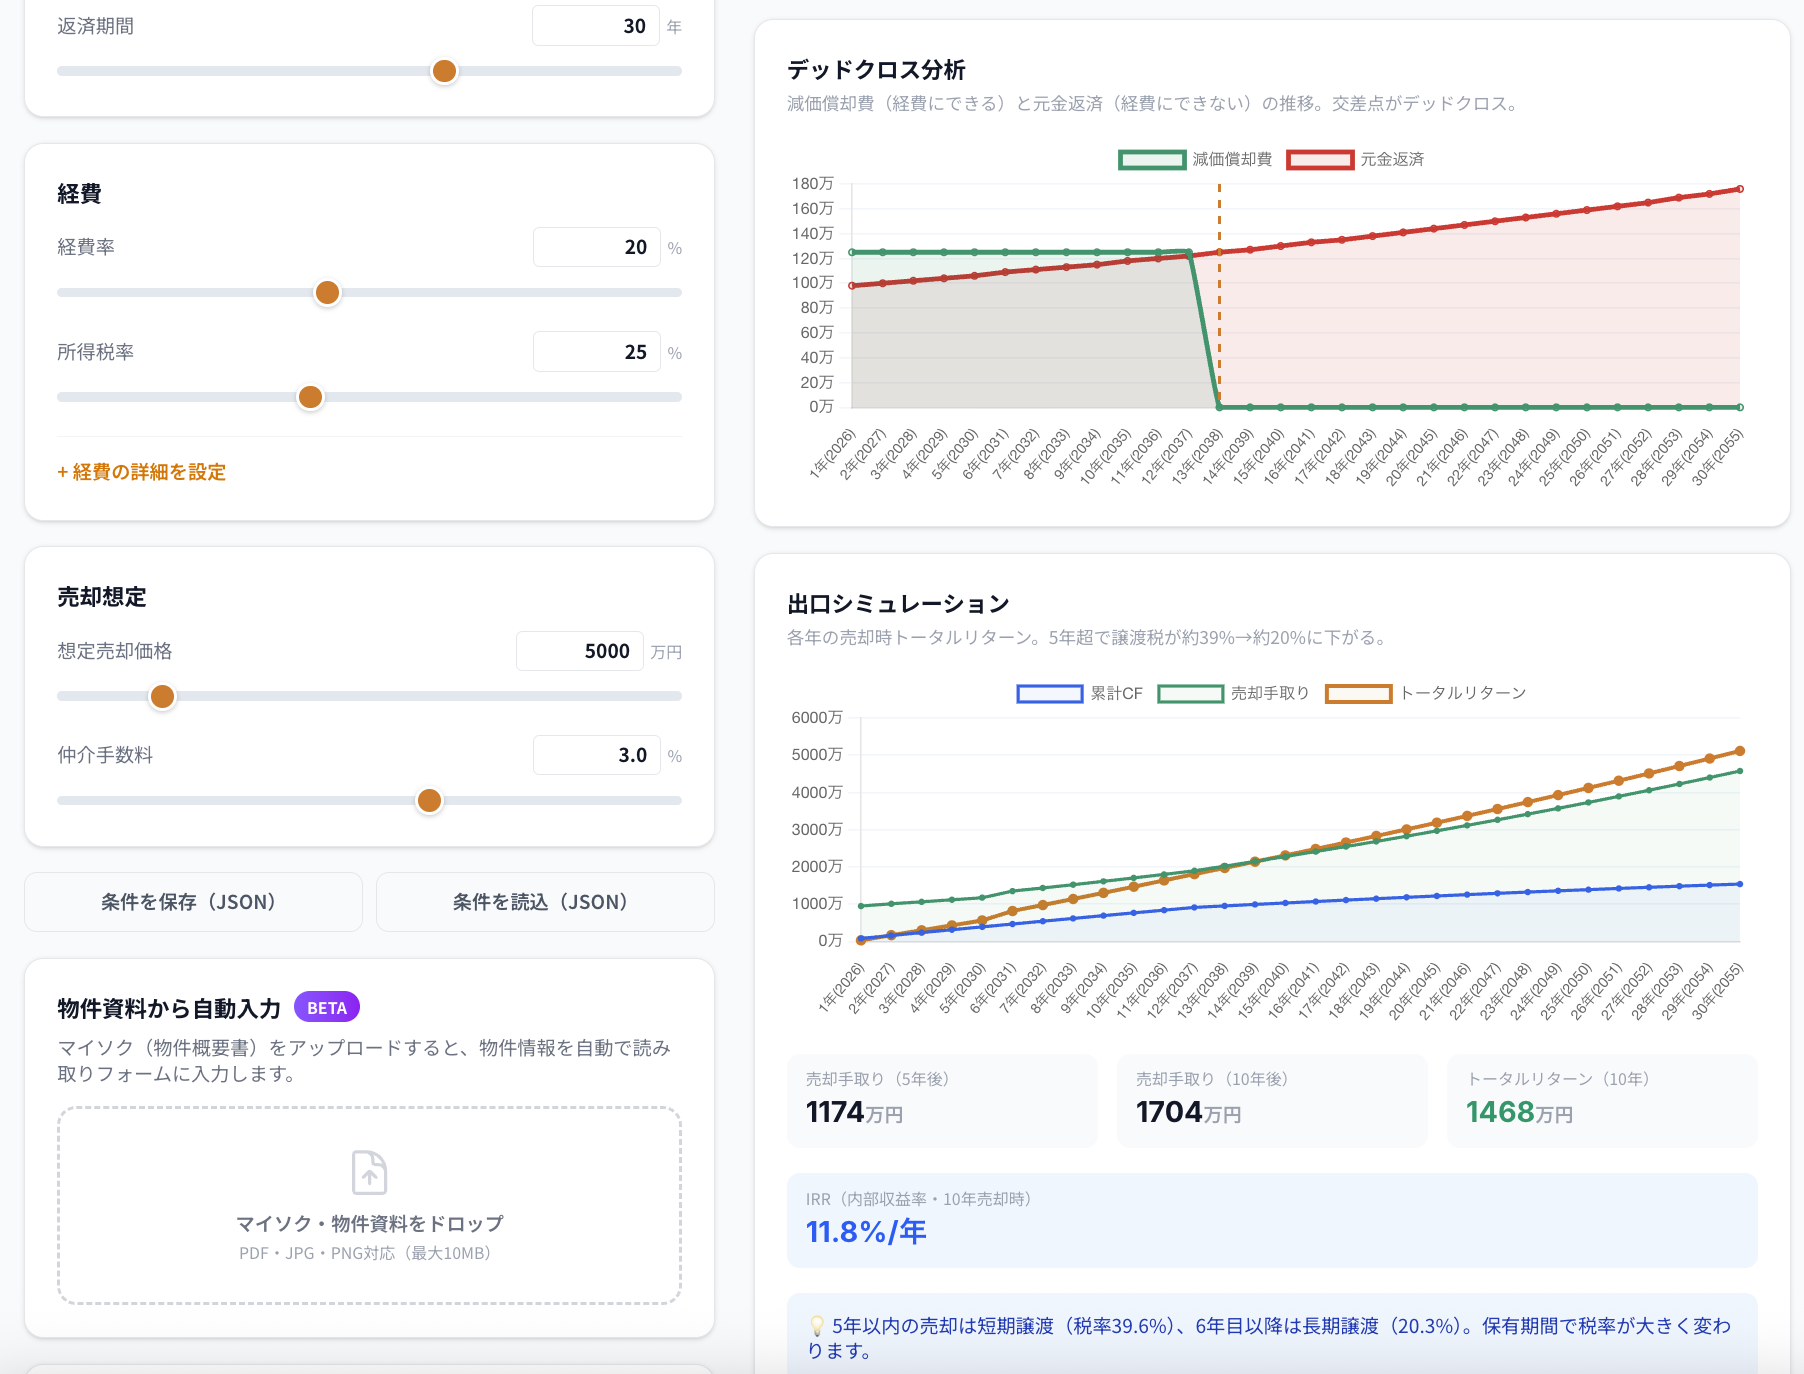Hide the 売却手取り legend series
Viewport: 1804px width, 1374px height.
(x=1233, y=693)
